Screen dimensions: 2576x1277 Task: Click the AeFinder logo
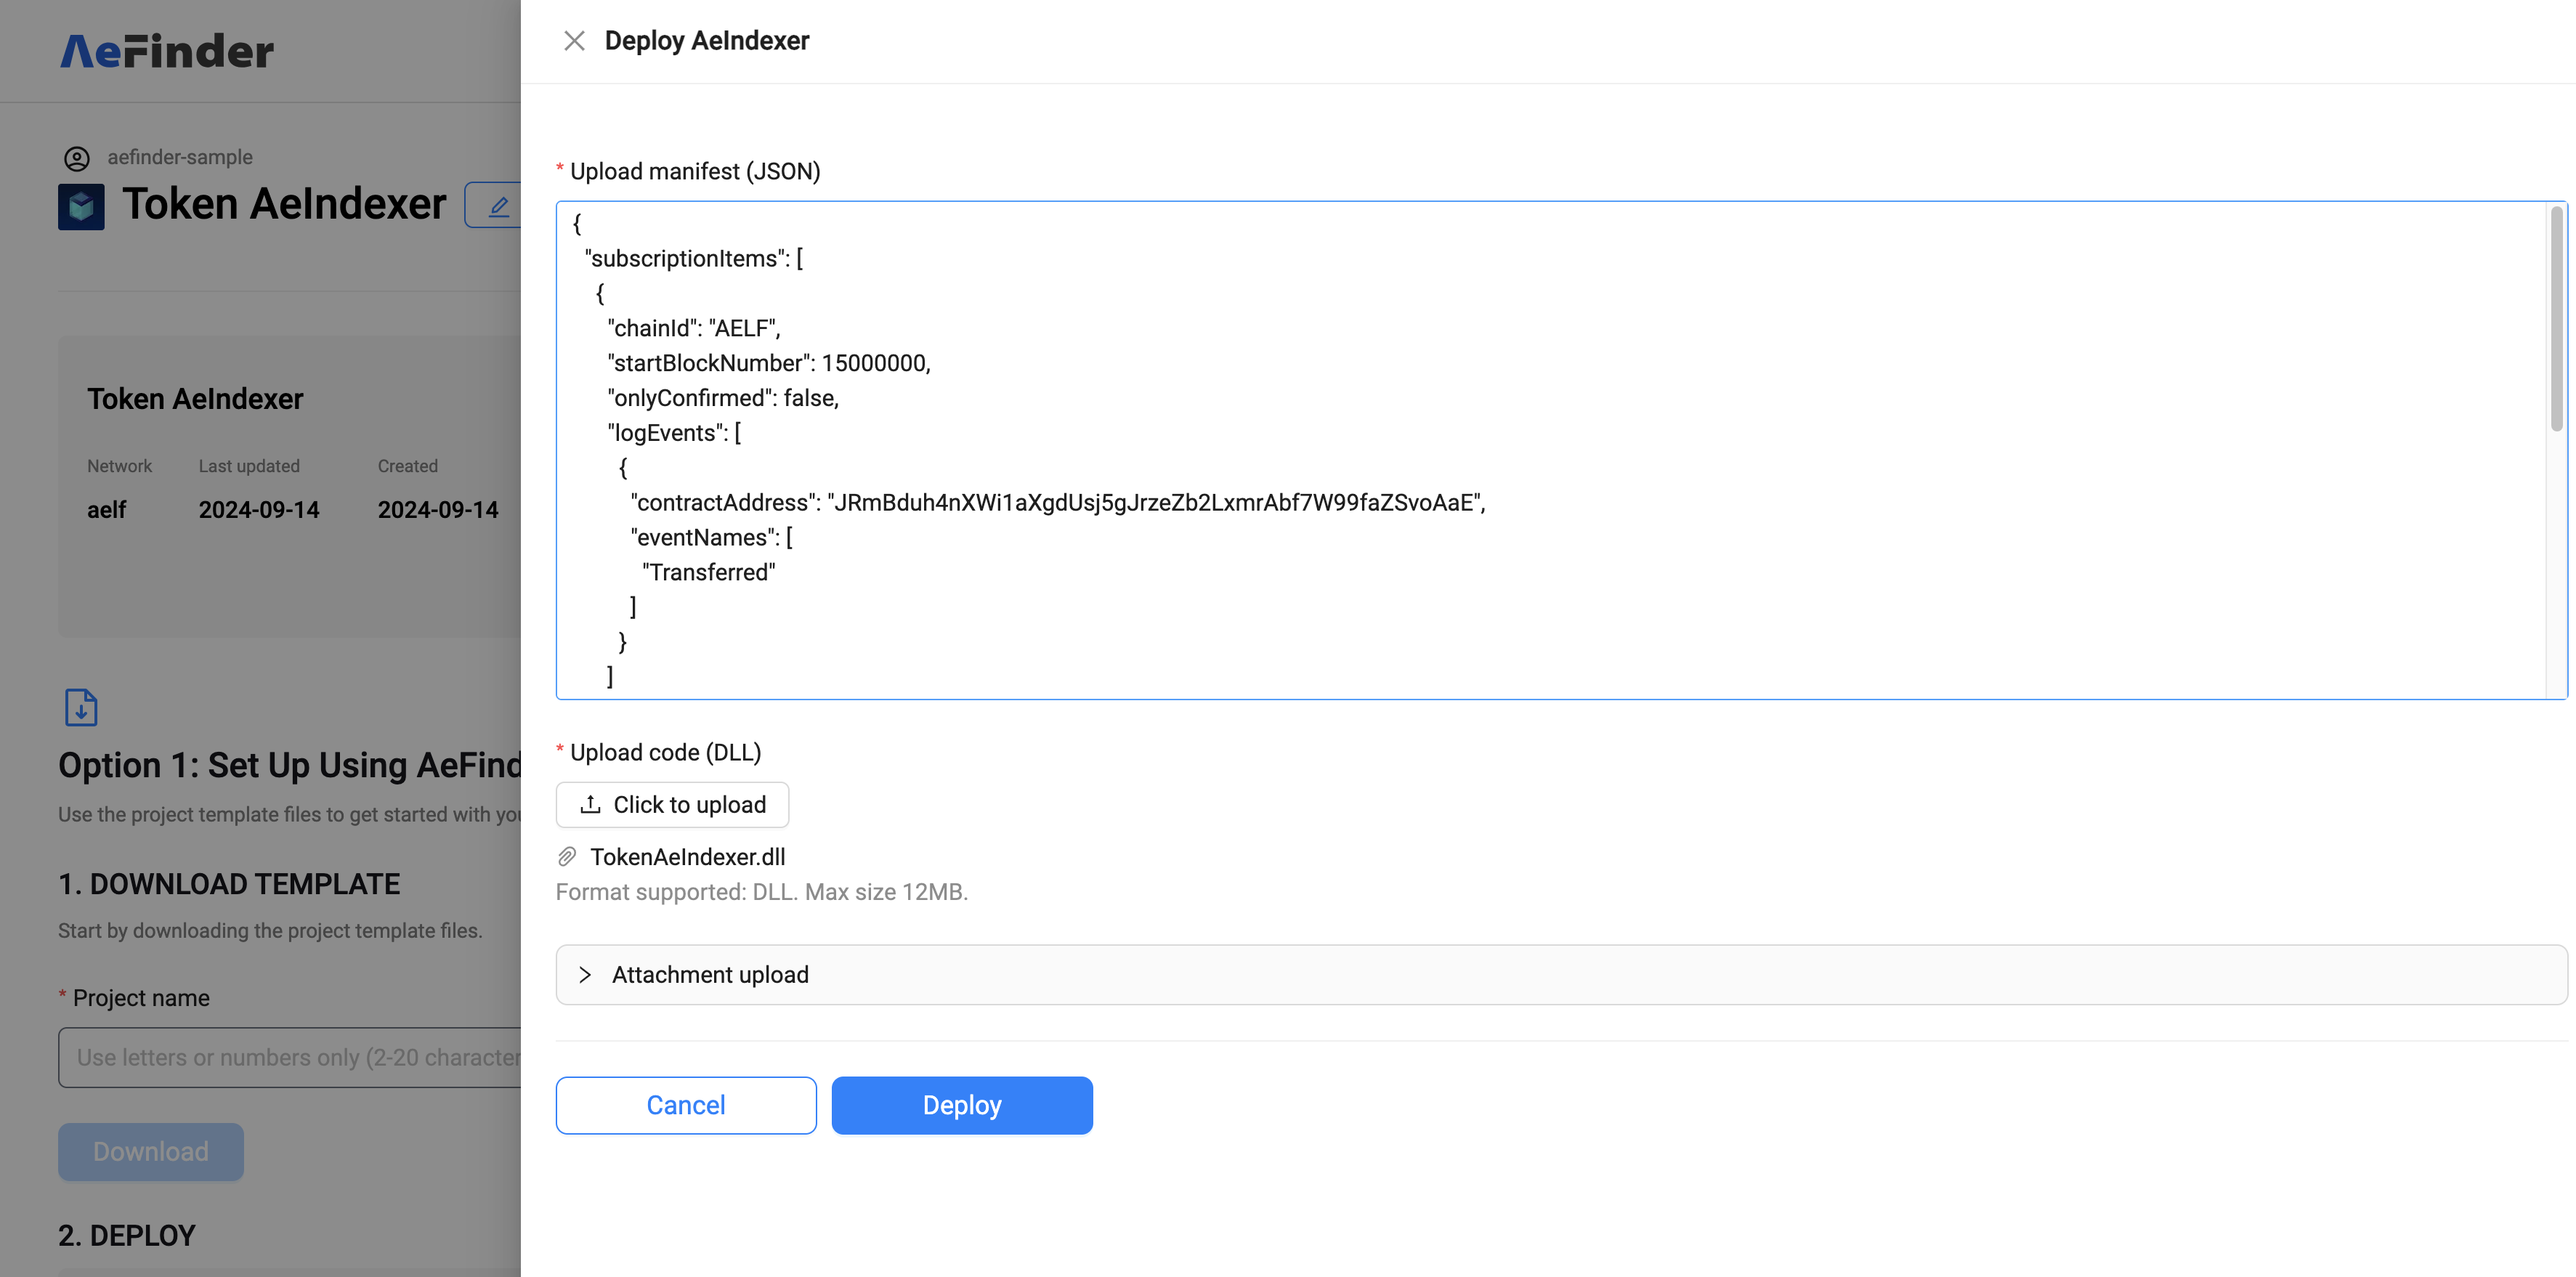click(x=167, y=51)
